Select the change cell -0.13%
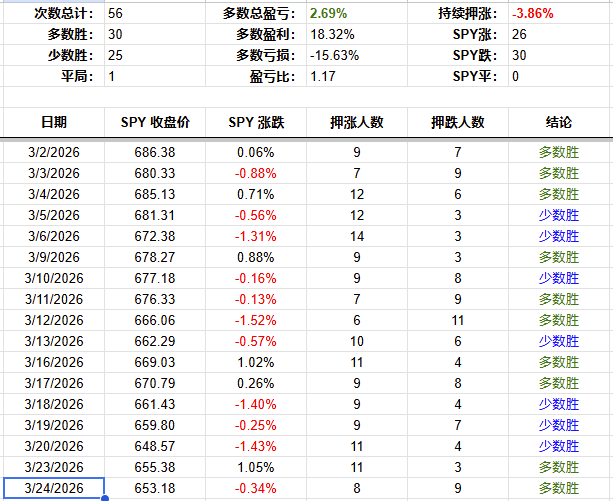This screenshot has height=501, width=613. coord(256,299)
